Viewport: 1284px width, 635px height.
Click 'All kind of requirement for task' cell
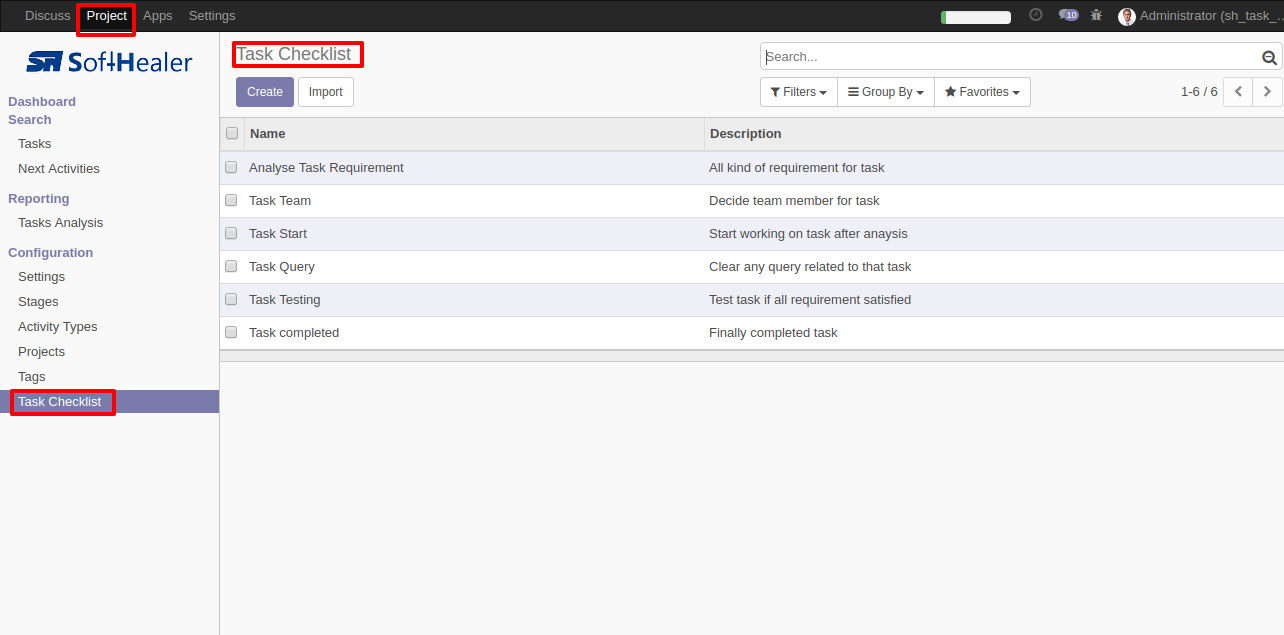(x=797, y=168)
